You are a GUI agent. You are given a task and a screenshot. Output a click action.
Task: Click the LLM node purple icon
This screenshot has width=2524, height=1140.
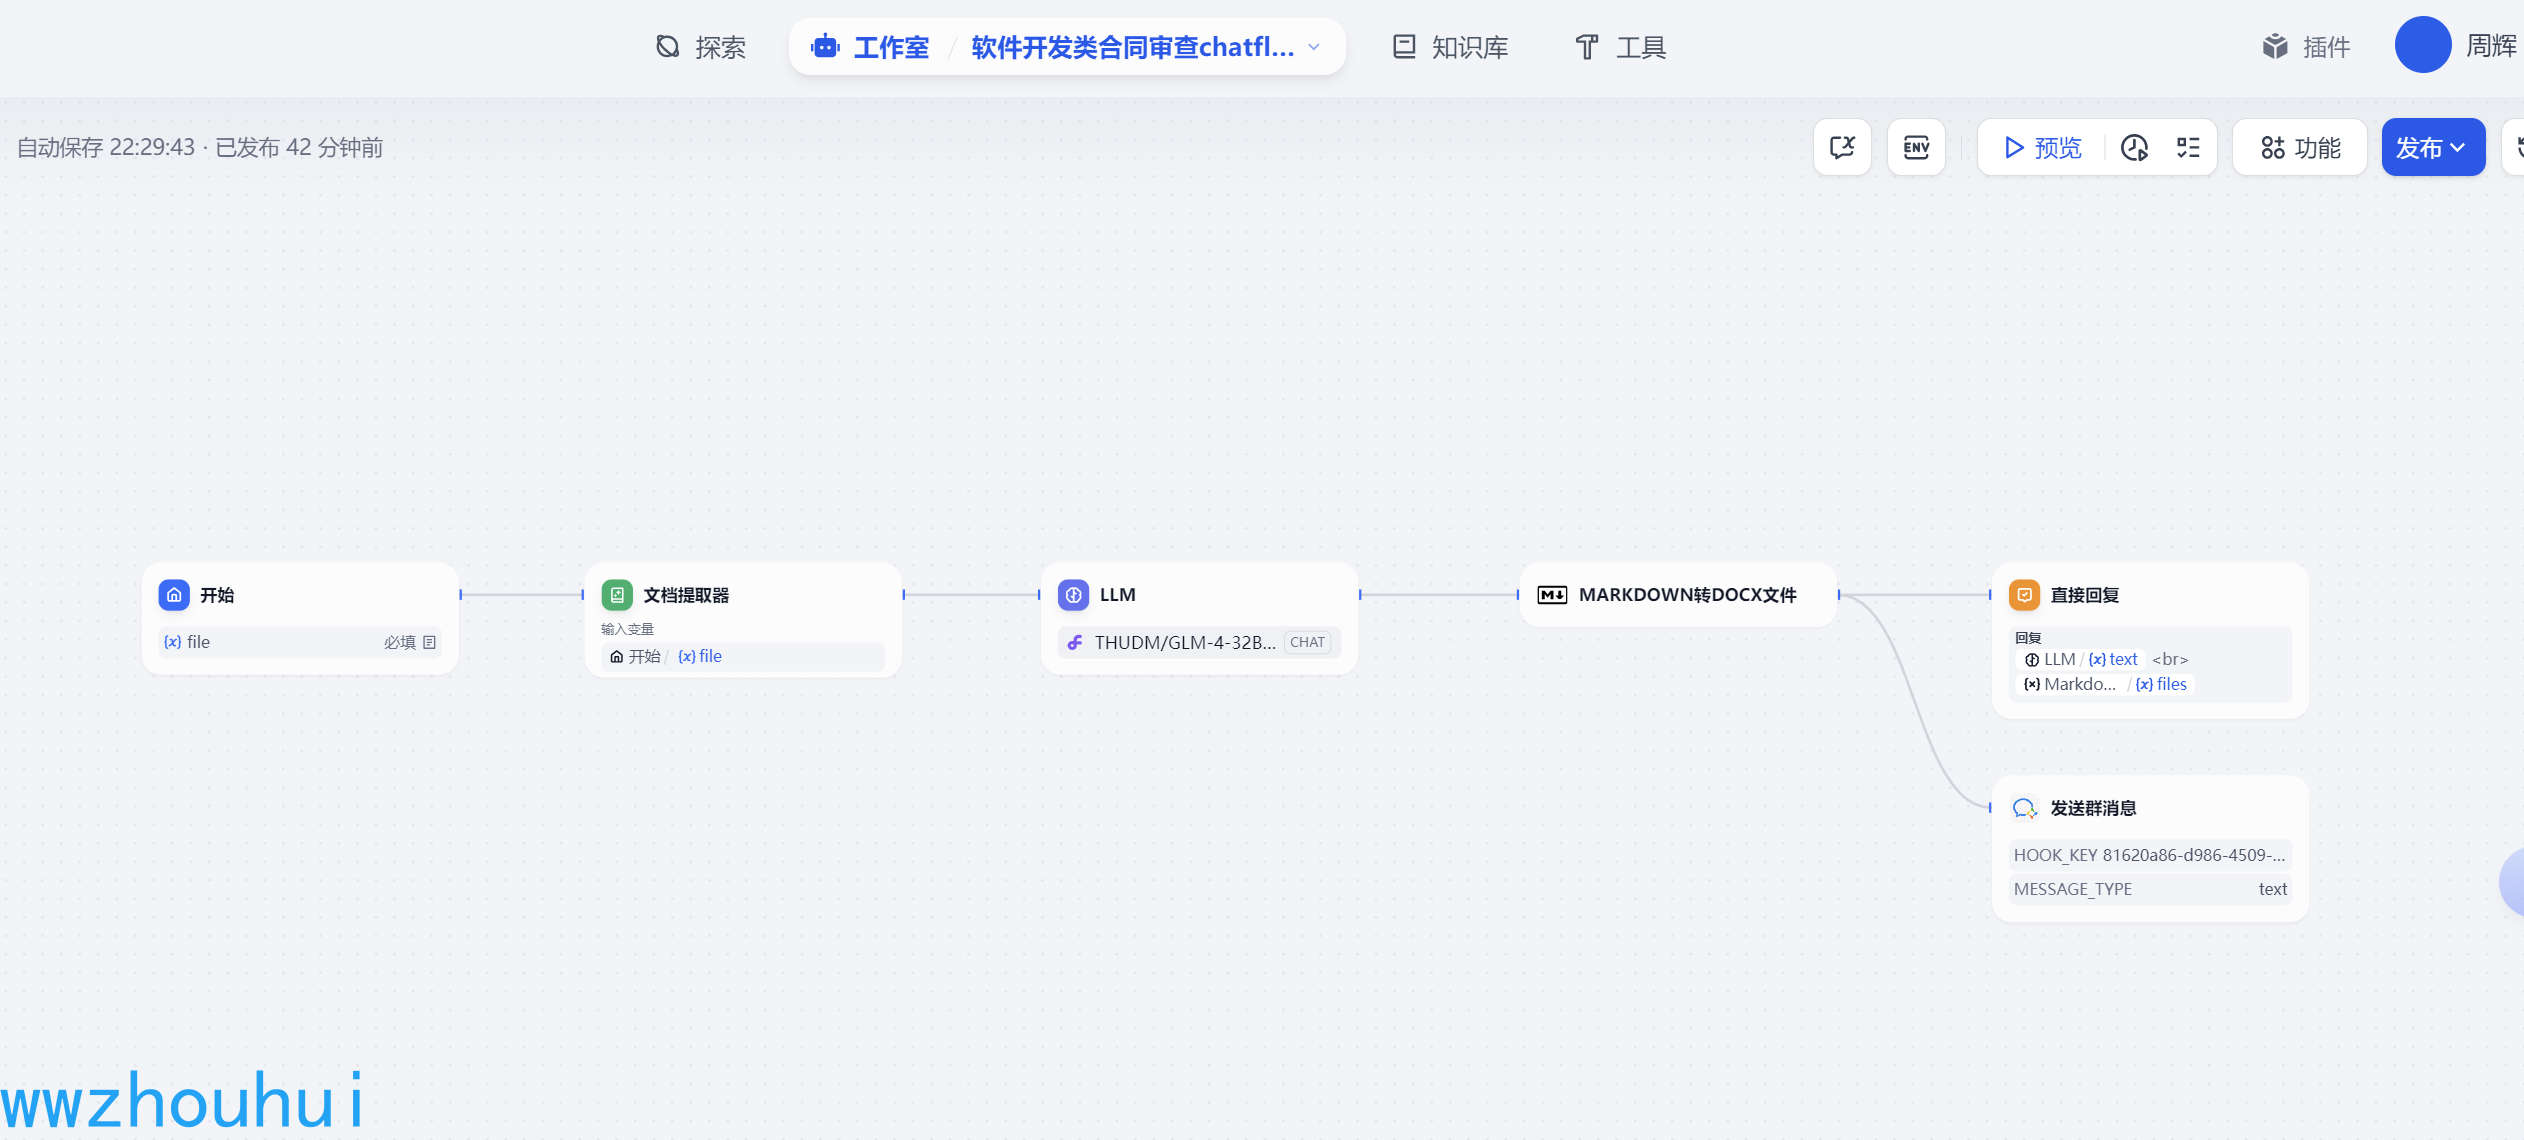(1073, 595)
